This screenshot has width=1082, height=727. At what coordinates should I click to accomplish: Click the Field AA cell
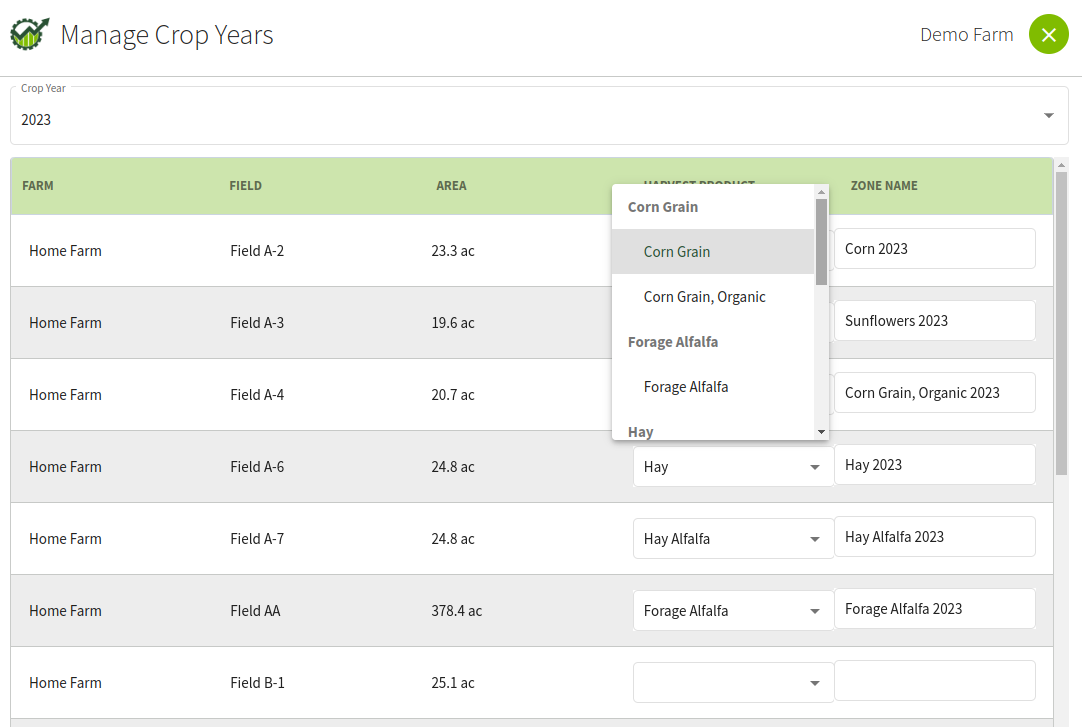[x=255, y=610]
